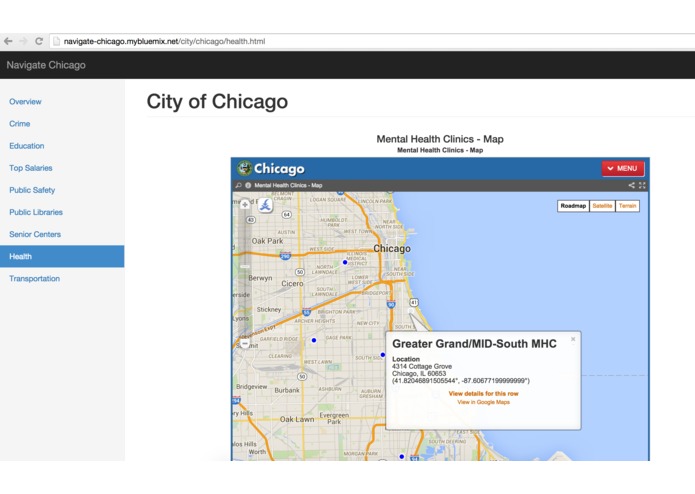695x494 pixels.
Task: Click the browser forward arrow
Action: point(23,41)
